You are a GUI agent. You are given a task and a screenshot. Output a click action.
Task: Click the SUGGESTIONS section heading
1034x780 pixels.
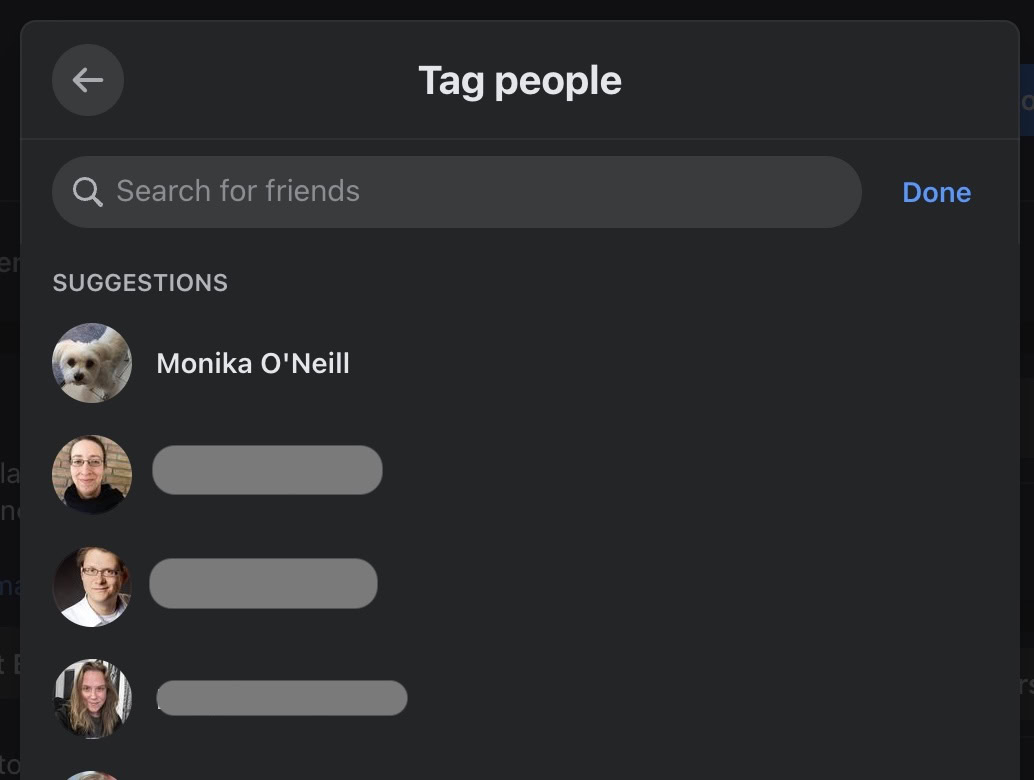[x=140, y=283]
